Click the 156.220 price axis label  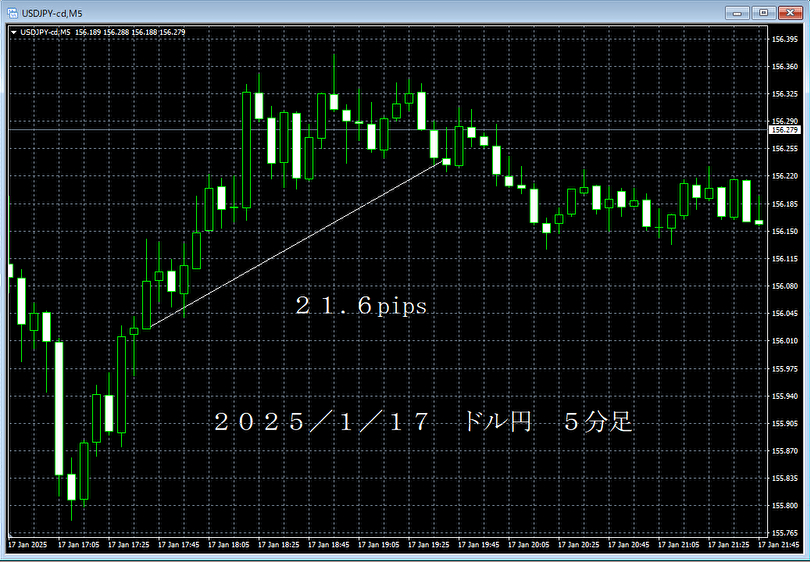click(x=785, y=176)
